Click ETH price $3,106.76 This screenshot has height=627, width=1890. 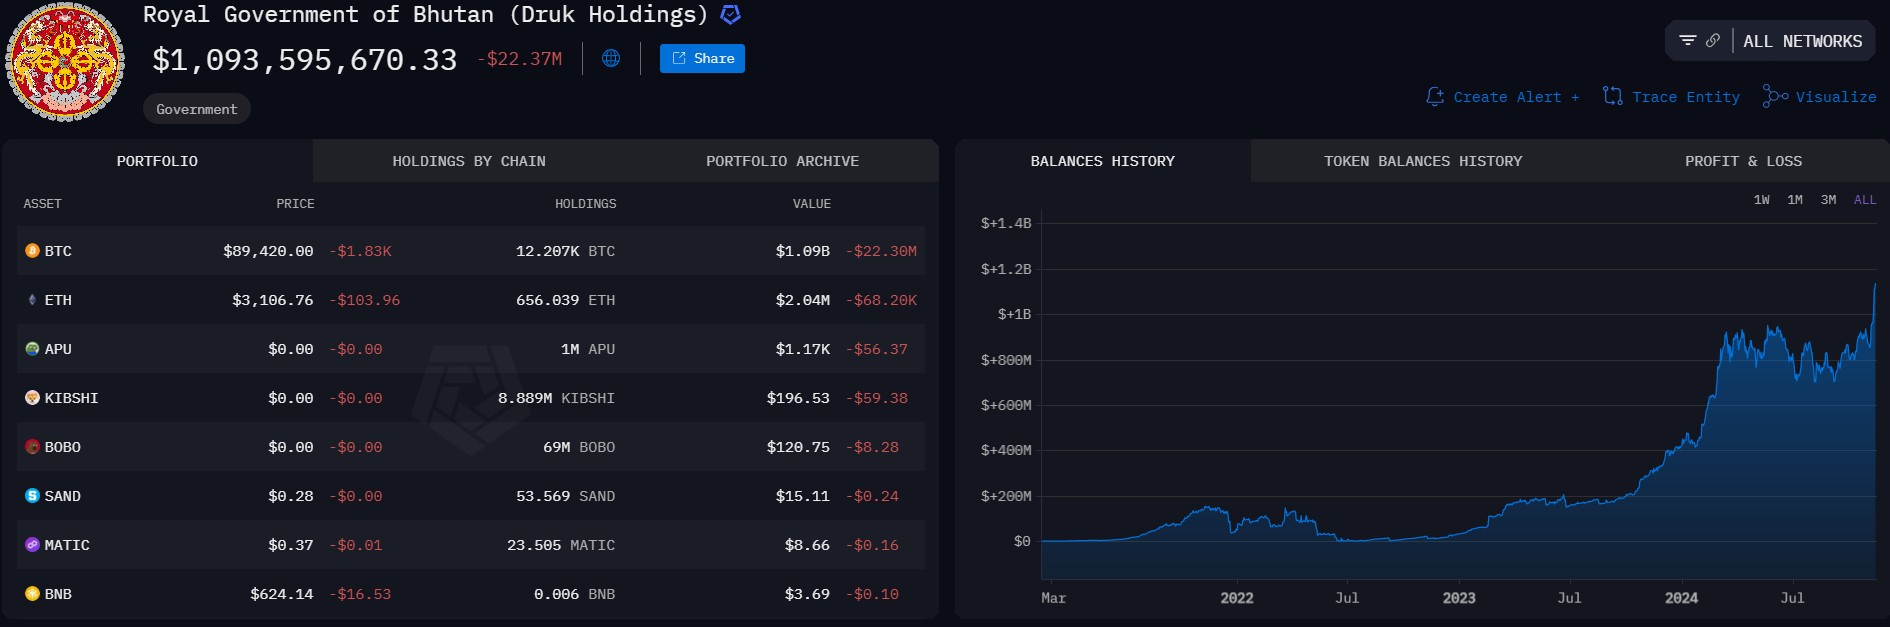tap(273, 300)
